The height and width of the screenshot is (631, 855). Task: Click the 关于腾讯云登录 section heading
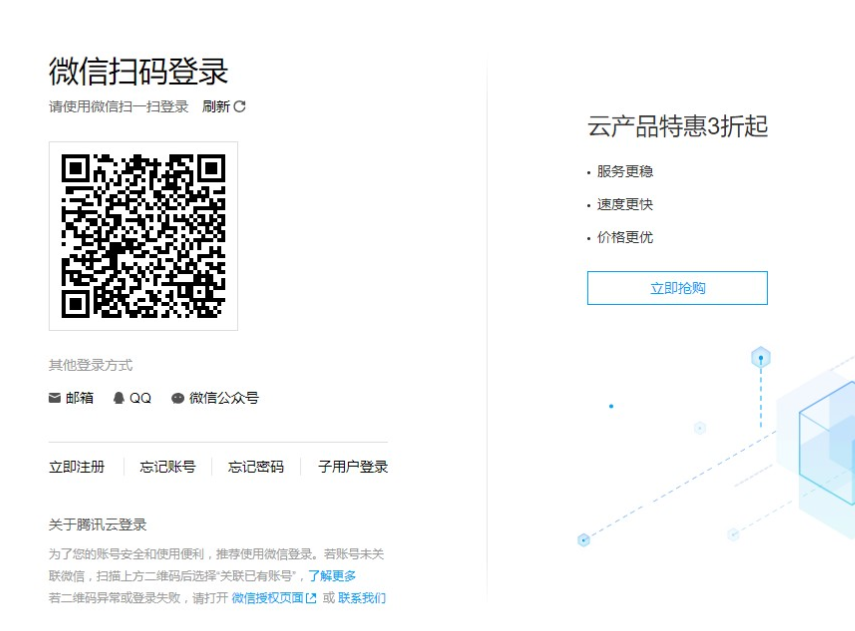(x=98, y=525)
